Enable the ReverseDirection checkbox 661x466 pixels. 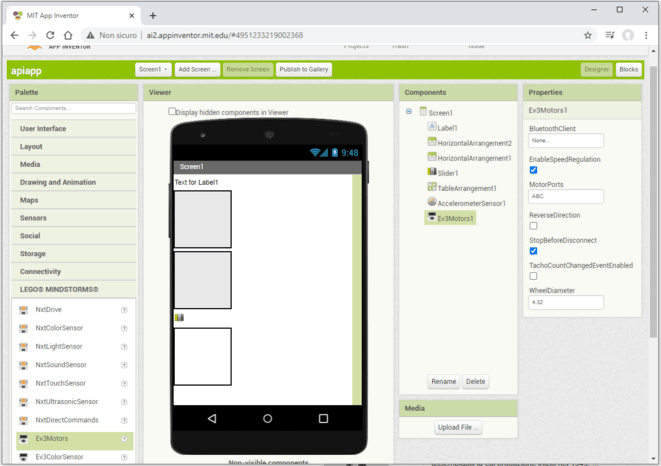533,226
